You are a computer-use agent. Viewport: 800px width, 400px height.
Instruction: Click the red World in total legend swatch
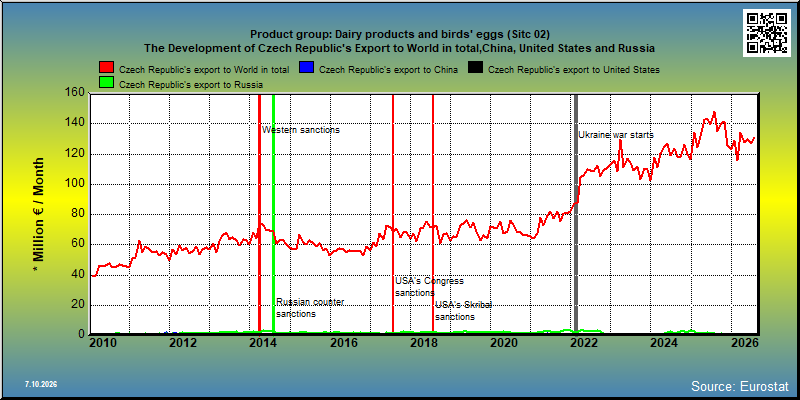point(107,68)
